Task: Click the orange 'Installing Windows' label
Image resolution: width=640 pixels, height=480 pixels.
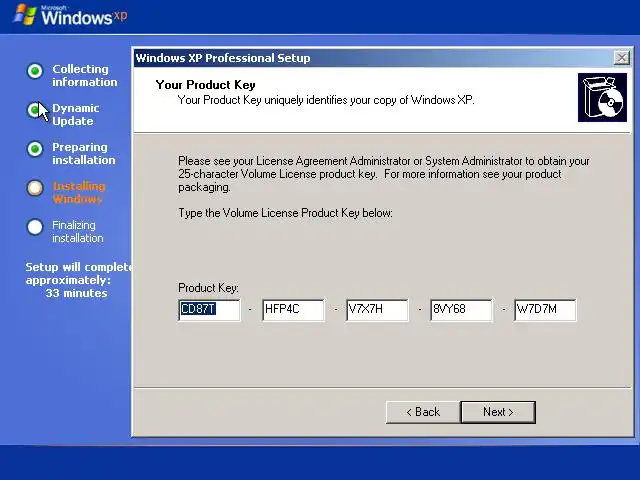Action: click(79, 193)
